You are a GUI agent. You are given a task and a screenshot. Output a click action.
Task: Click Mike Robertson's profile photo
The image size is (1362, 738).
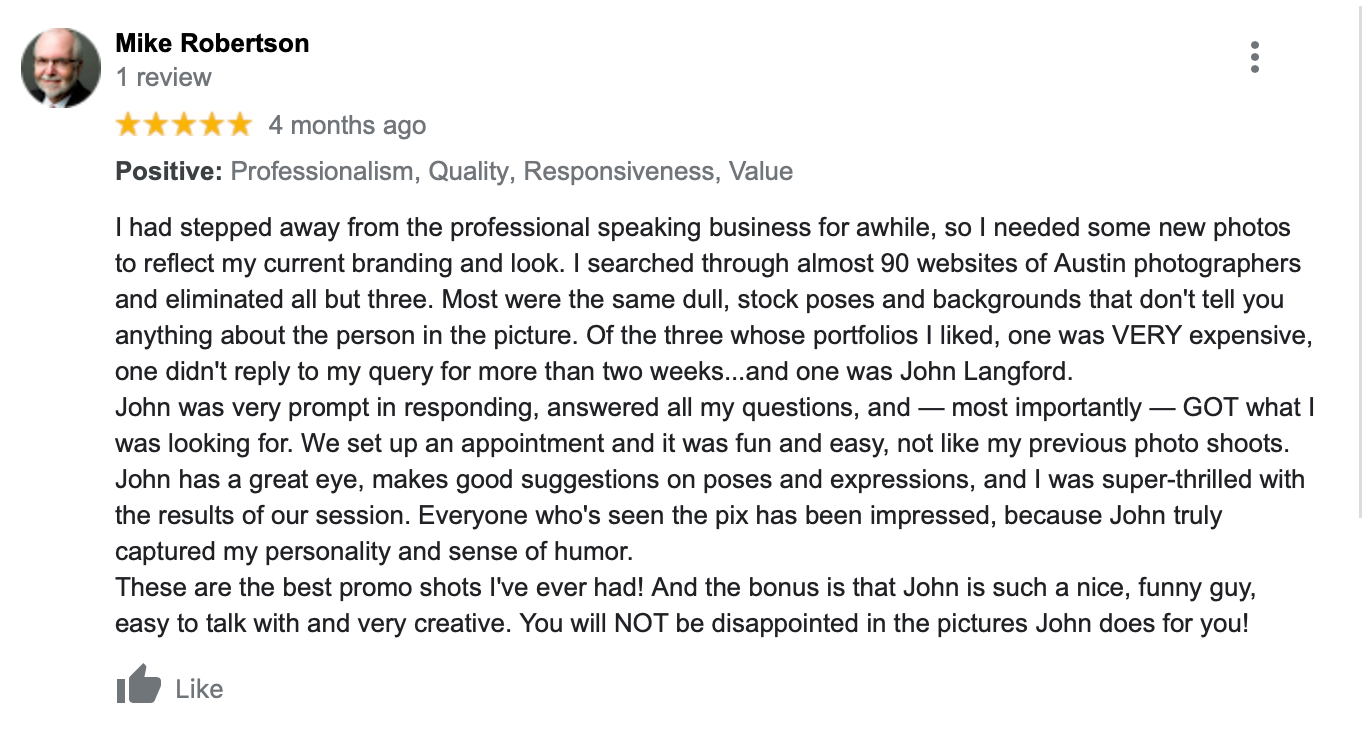61,68
